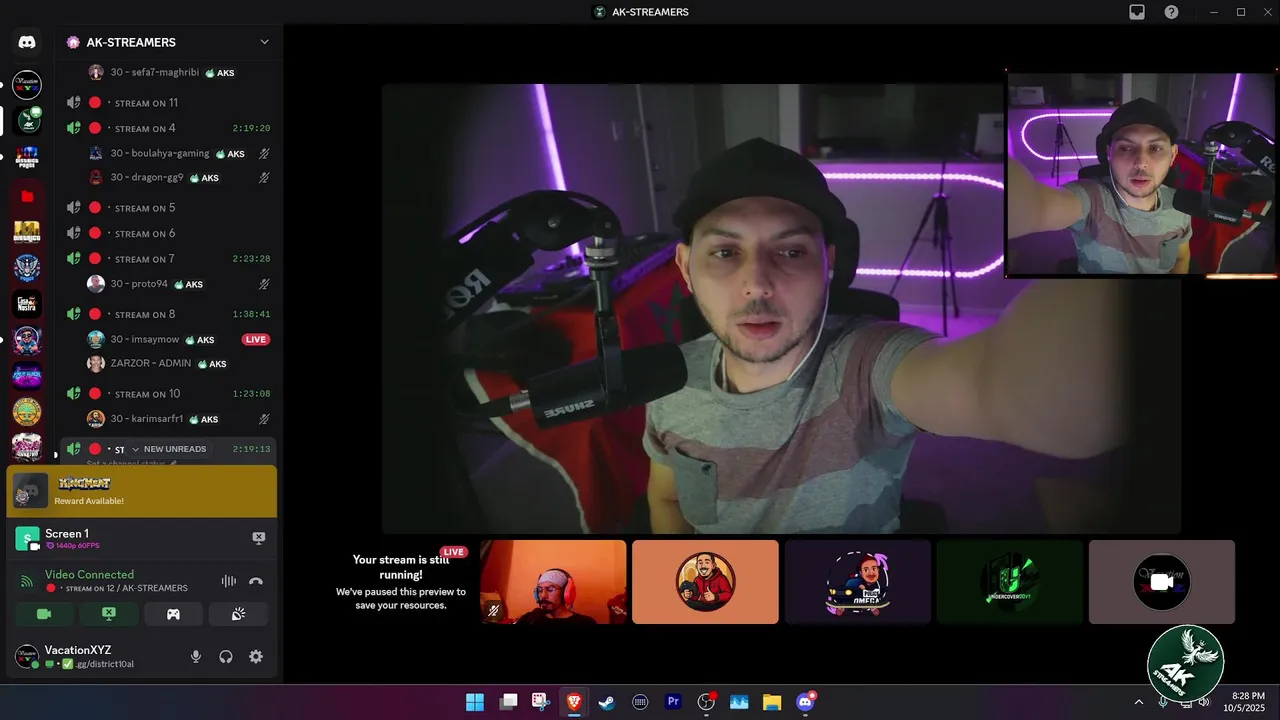Start an Activity with gamepad icon
The height and width of the screenshot is (720, 1280).
(x=173, y=614)
